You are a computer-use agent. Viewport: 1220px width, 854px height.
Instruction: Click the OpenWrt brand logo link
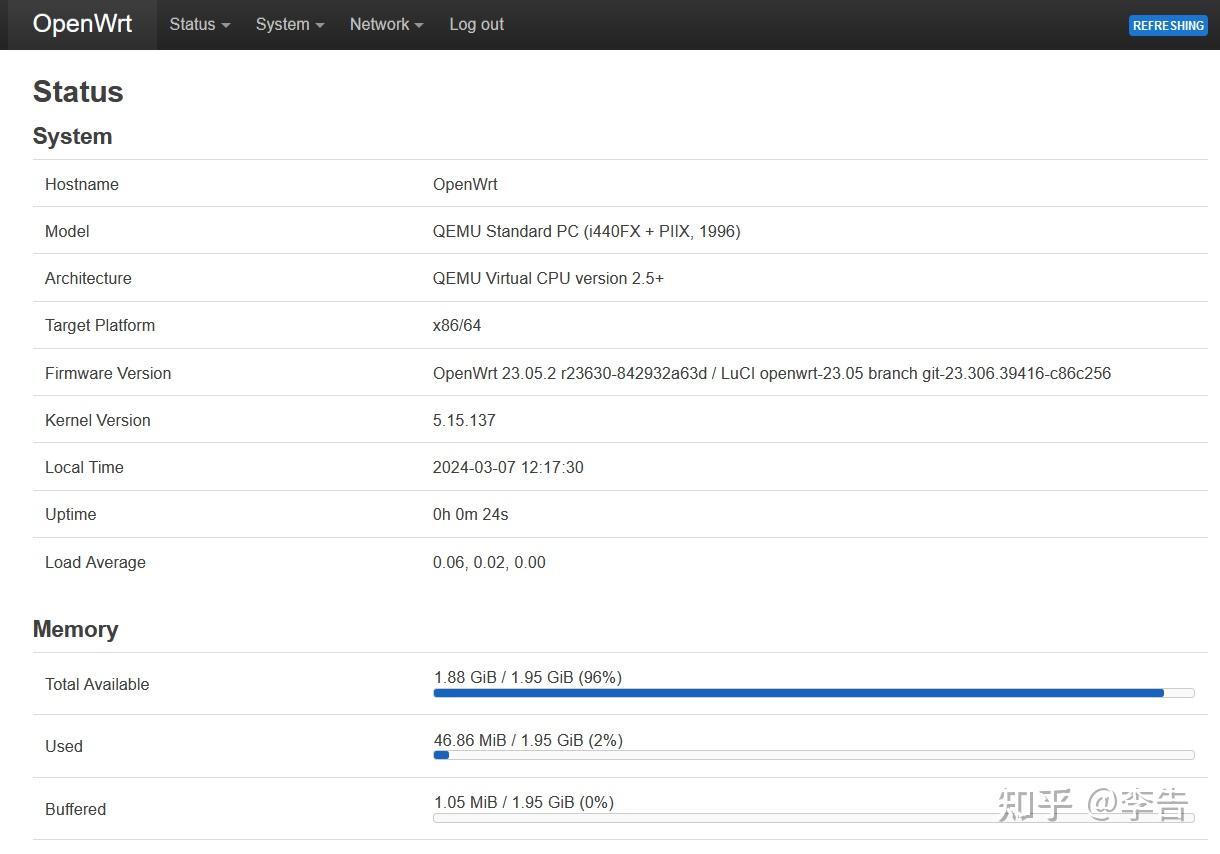[82, 24]
